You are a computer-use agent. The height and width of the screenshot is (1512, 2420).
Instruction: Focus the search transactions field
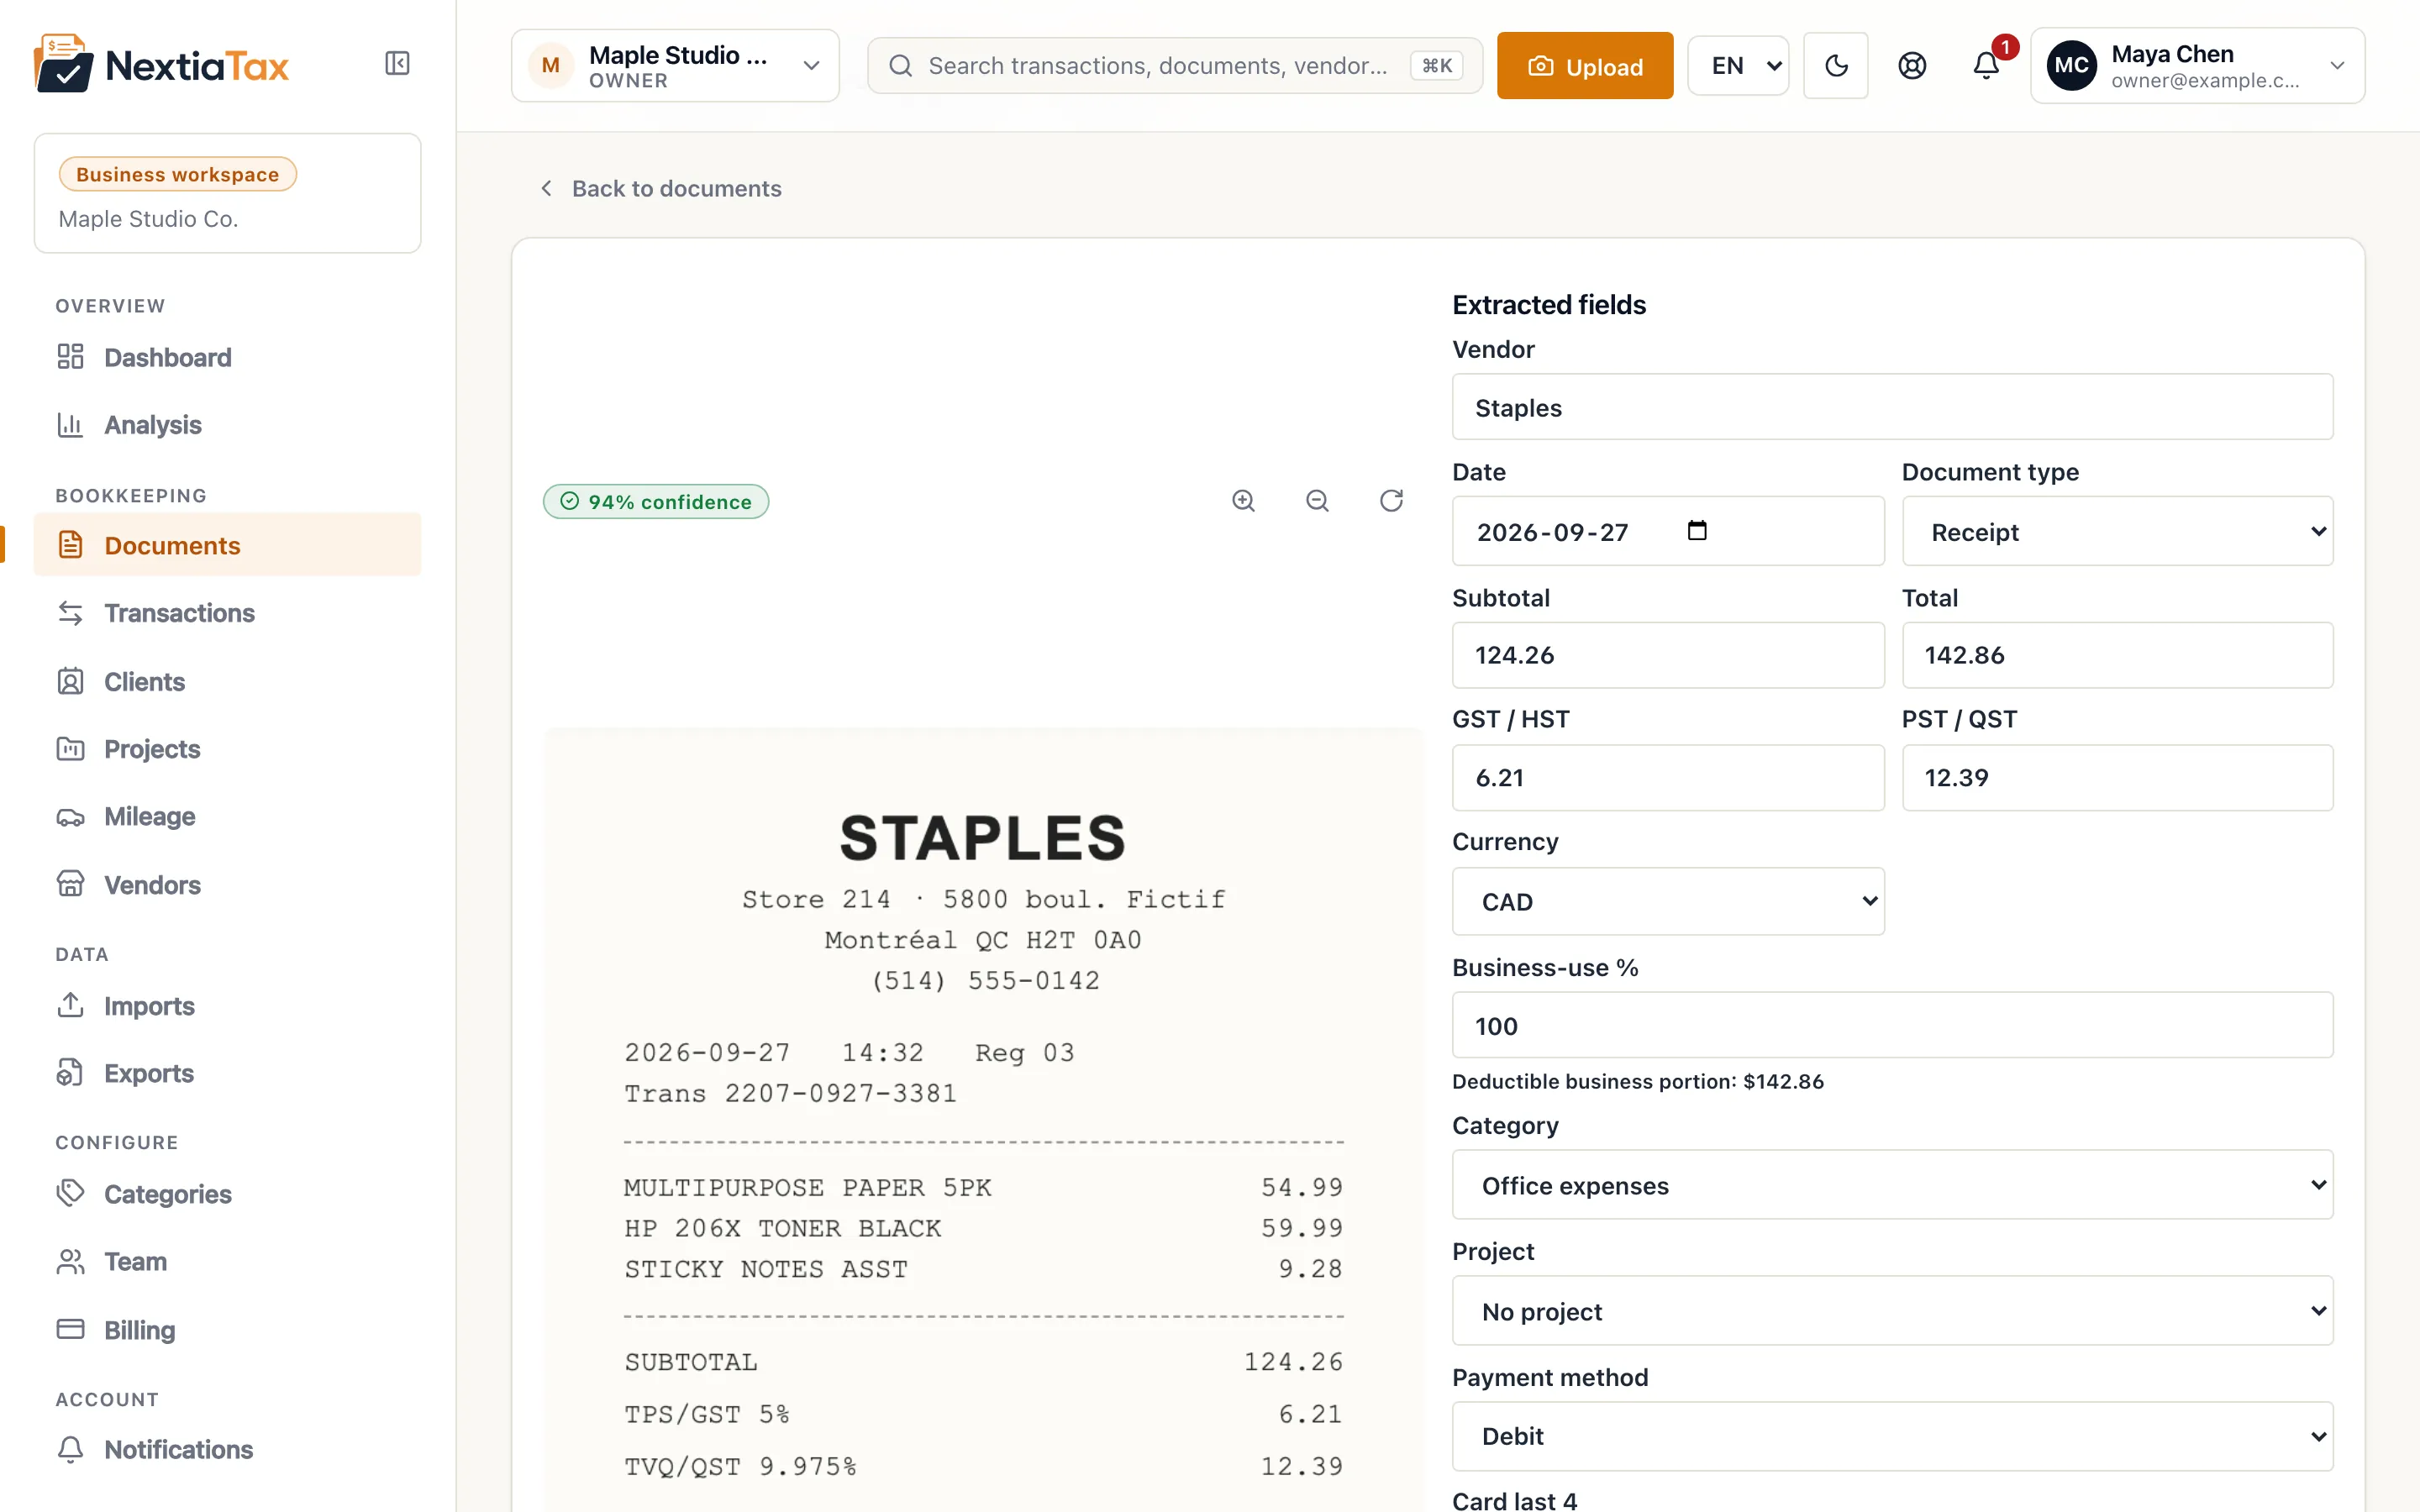coord(1174,66)
